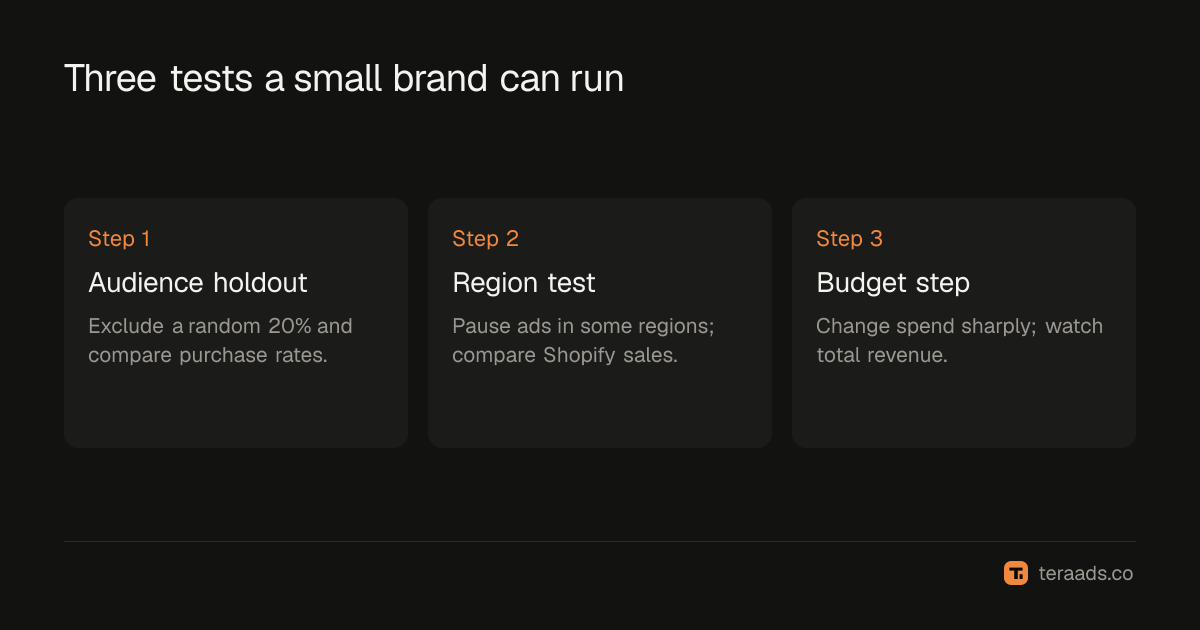Screen dimensions: 1200x630
Task: Open the teraads.co link
Action: 1085,574
